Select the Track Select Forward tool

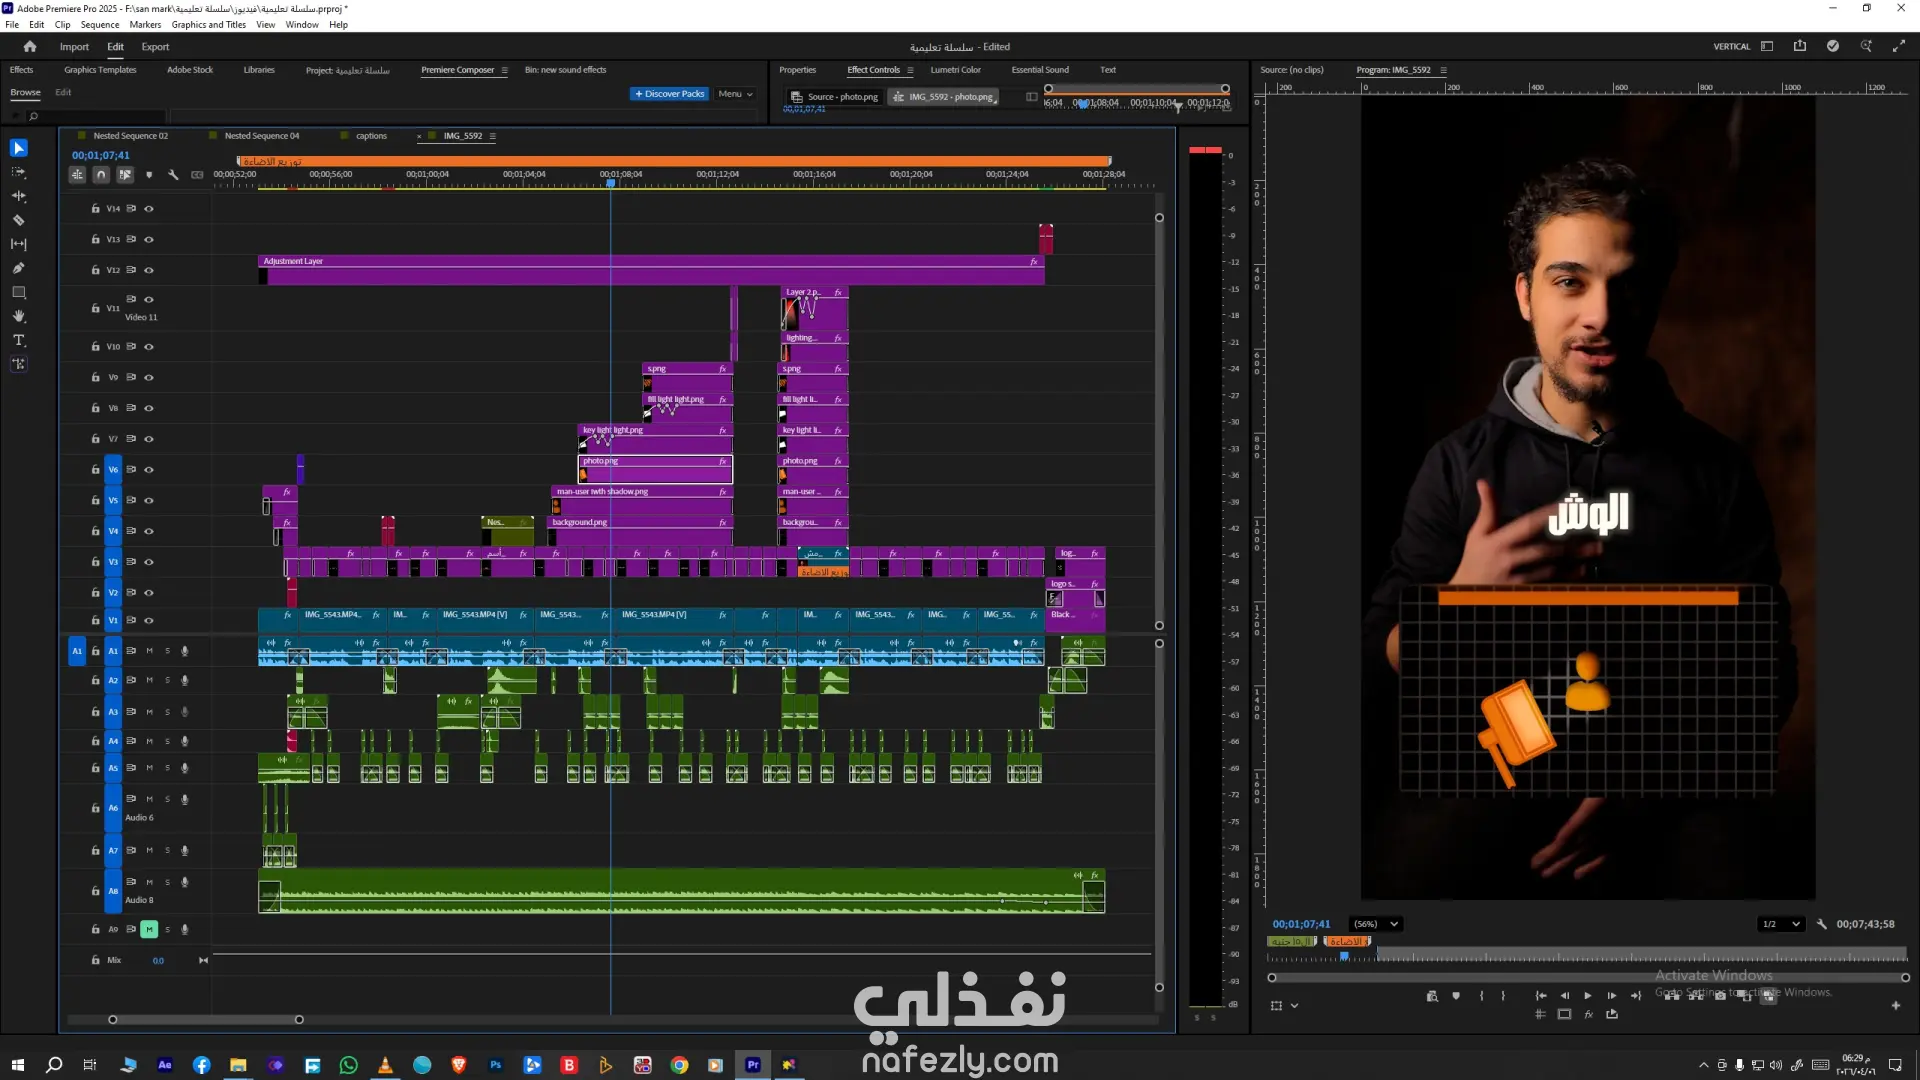point(19,172)
